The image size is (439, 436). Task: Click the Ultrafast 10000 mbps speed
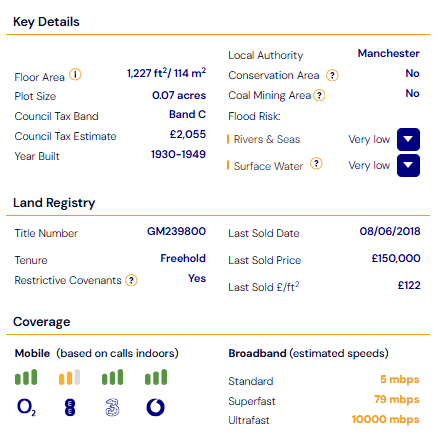(385, 419)
